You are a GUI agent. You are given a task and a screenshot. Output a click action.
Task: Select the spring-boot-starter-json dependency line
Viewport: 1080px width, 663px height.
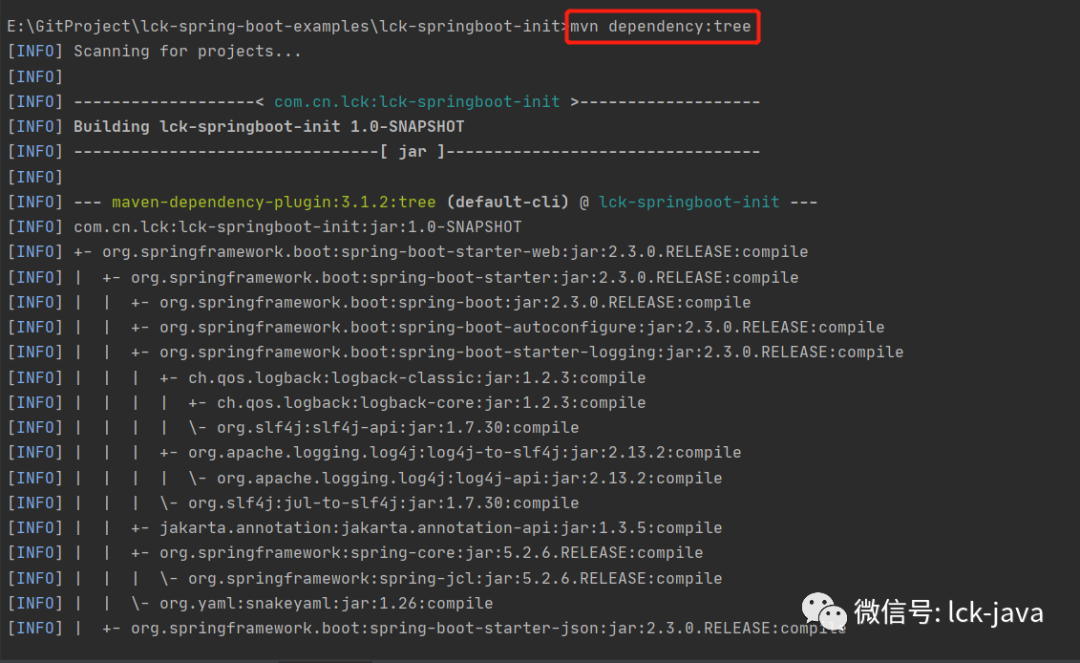click(x=480, y=628)
